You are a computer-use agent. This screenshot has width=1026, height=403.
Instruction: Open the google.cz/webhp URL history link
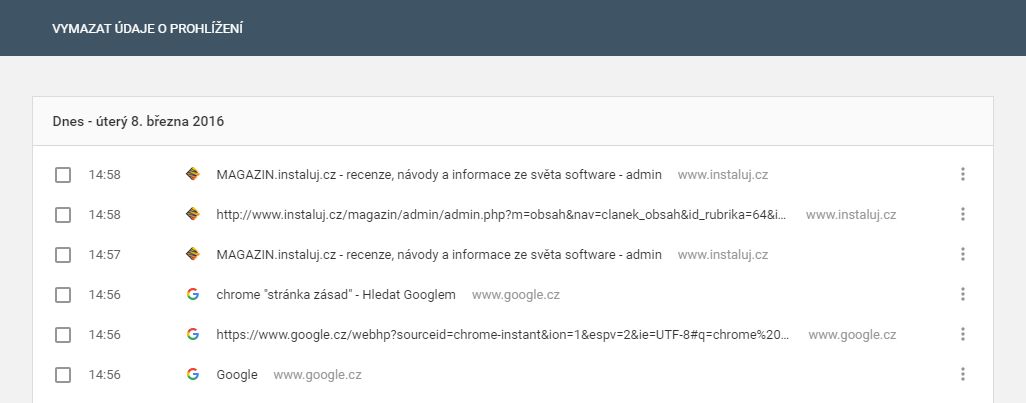pos(501,334)
